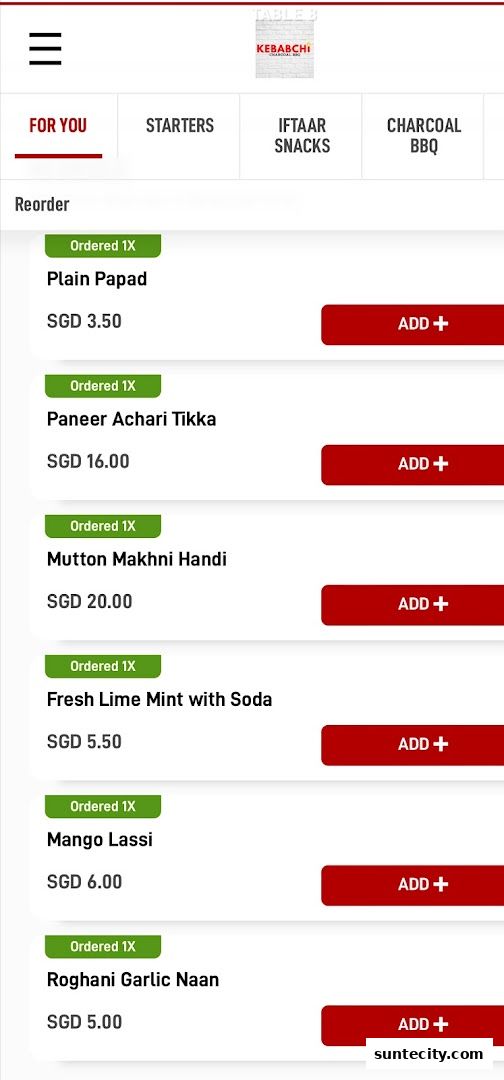504x1080 pixels.
Task: Tap the Kebabchi logo
Action: (x=284, y=48)
